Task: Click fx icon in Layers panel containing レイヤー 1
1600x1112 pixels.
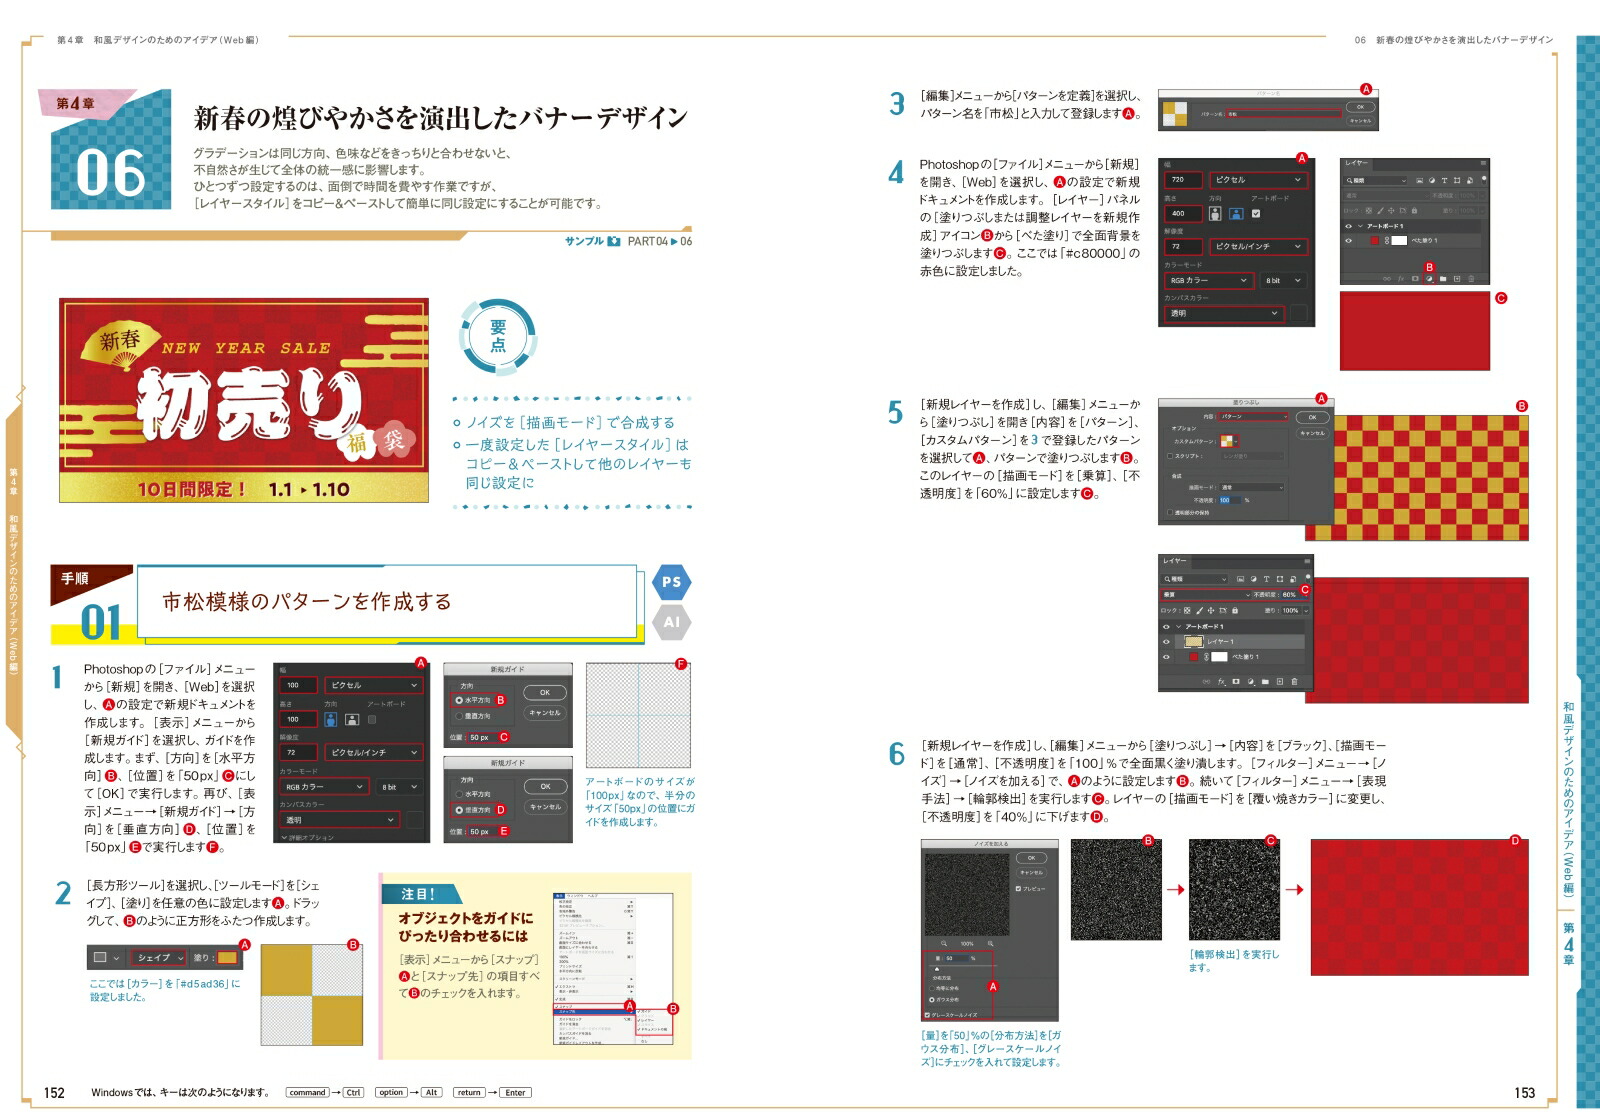Action: coord(1221,681)
